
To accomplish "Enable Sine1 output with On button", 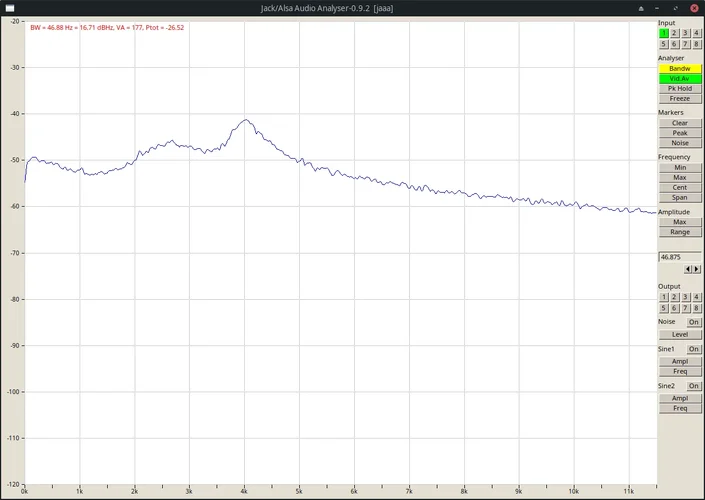I will click(x=694, y=349).
